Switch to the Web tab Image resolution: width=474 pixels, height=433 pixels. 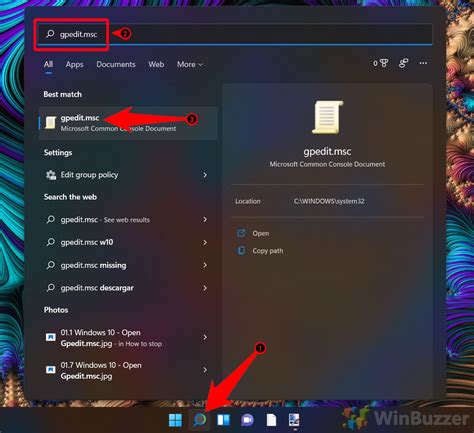pos(156,64)
